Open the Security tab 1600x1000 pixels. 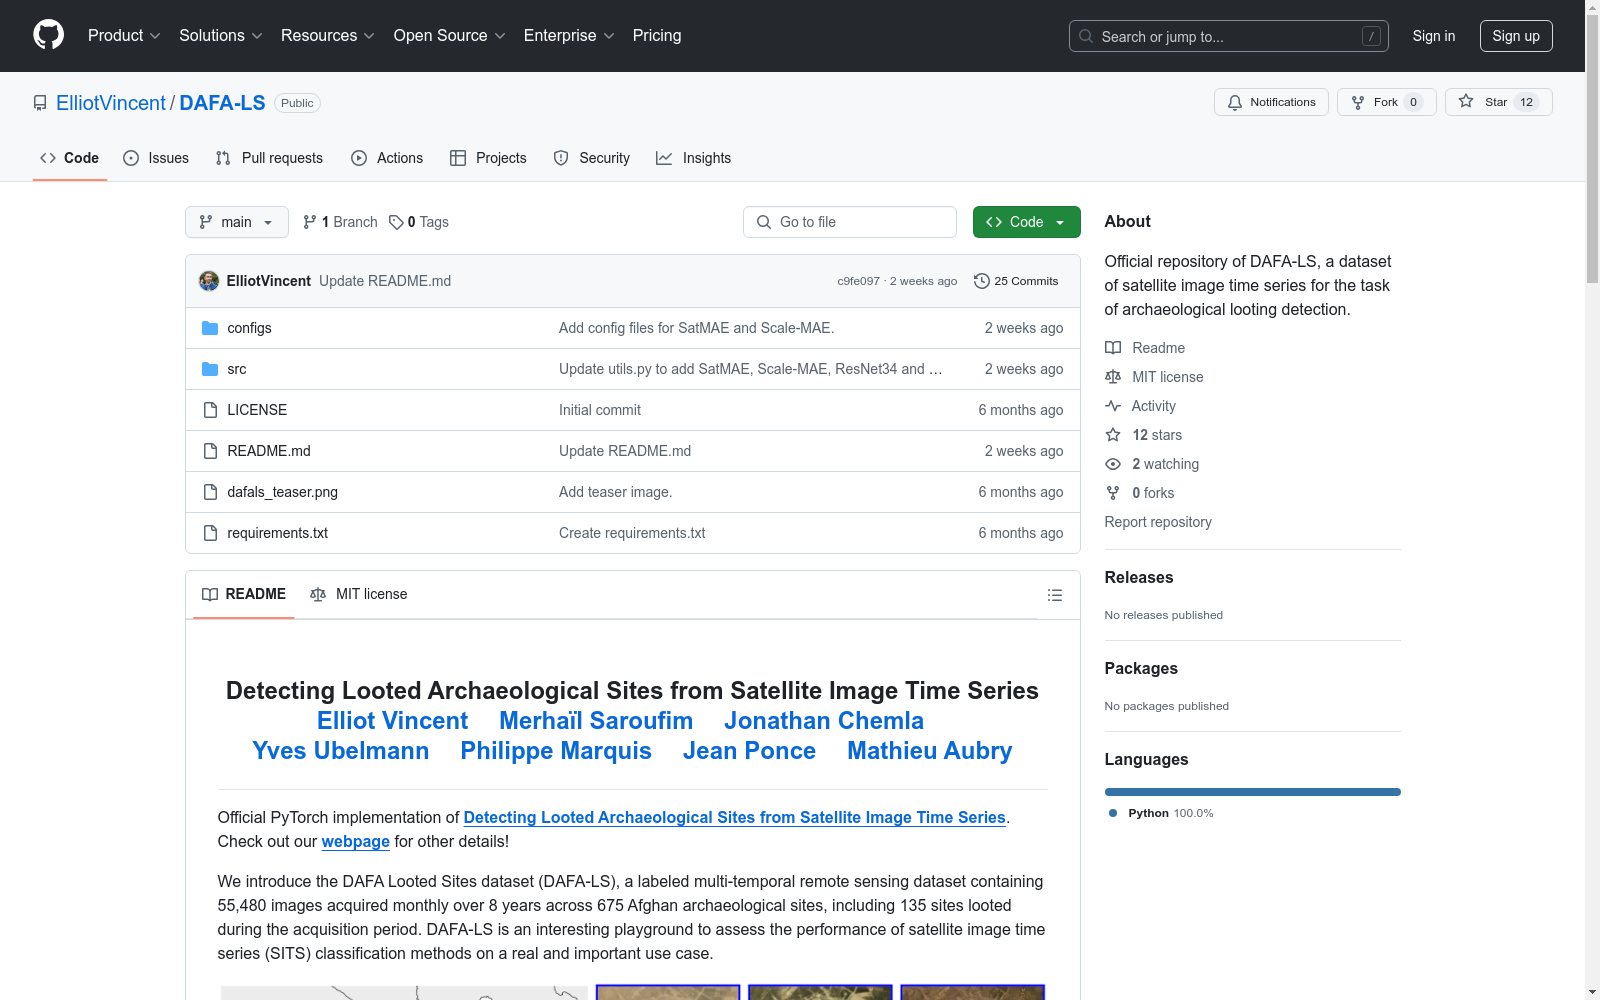592,158
